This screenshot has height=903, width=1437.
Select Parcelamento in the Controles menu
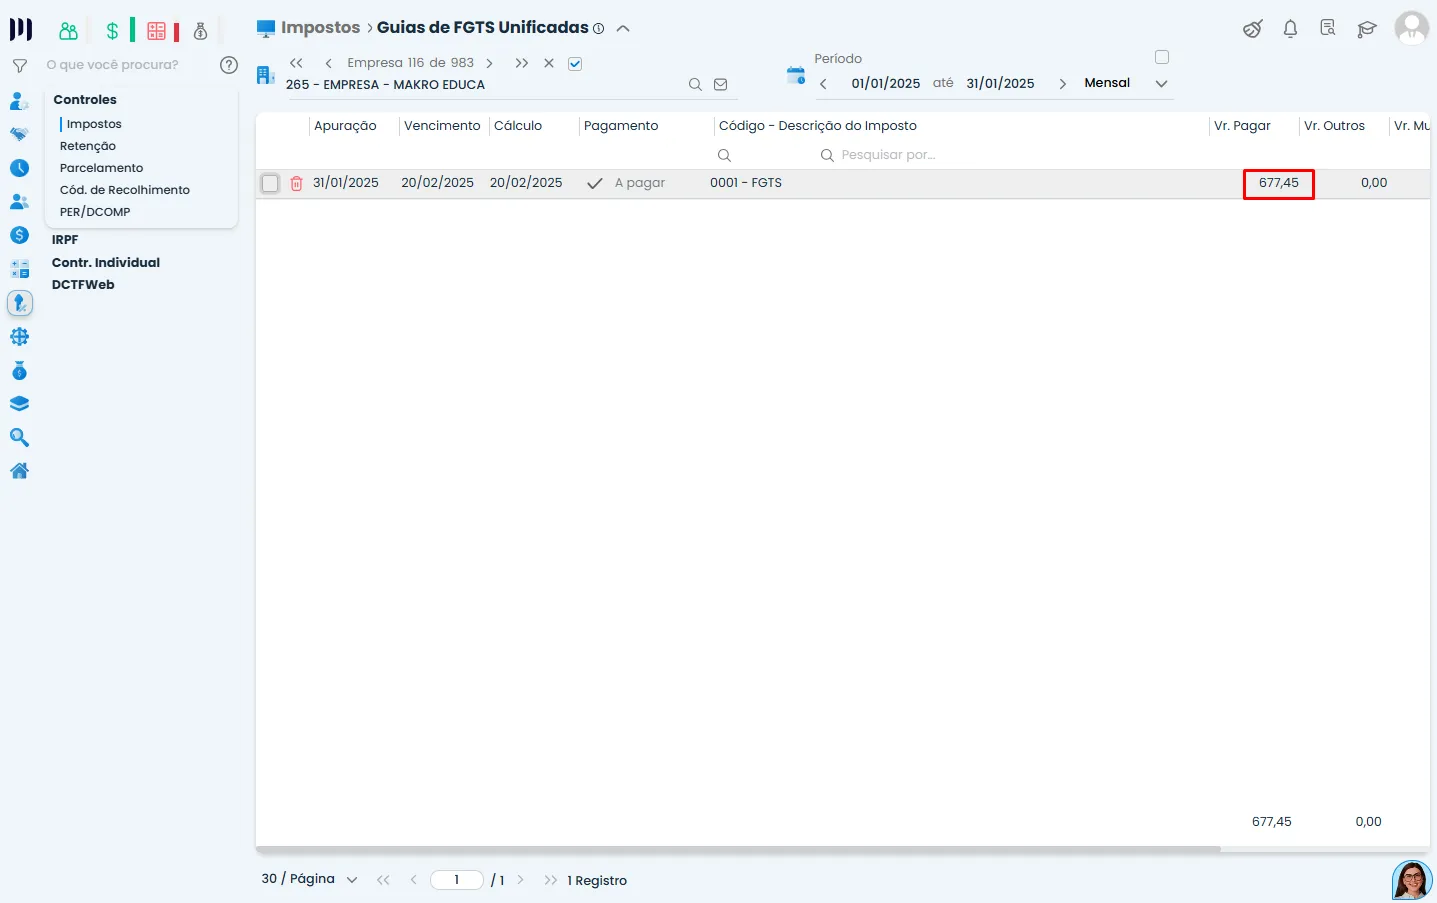pyautogui.click(x=101, y=168)
